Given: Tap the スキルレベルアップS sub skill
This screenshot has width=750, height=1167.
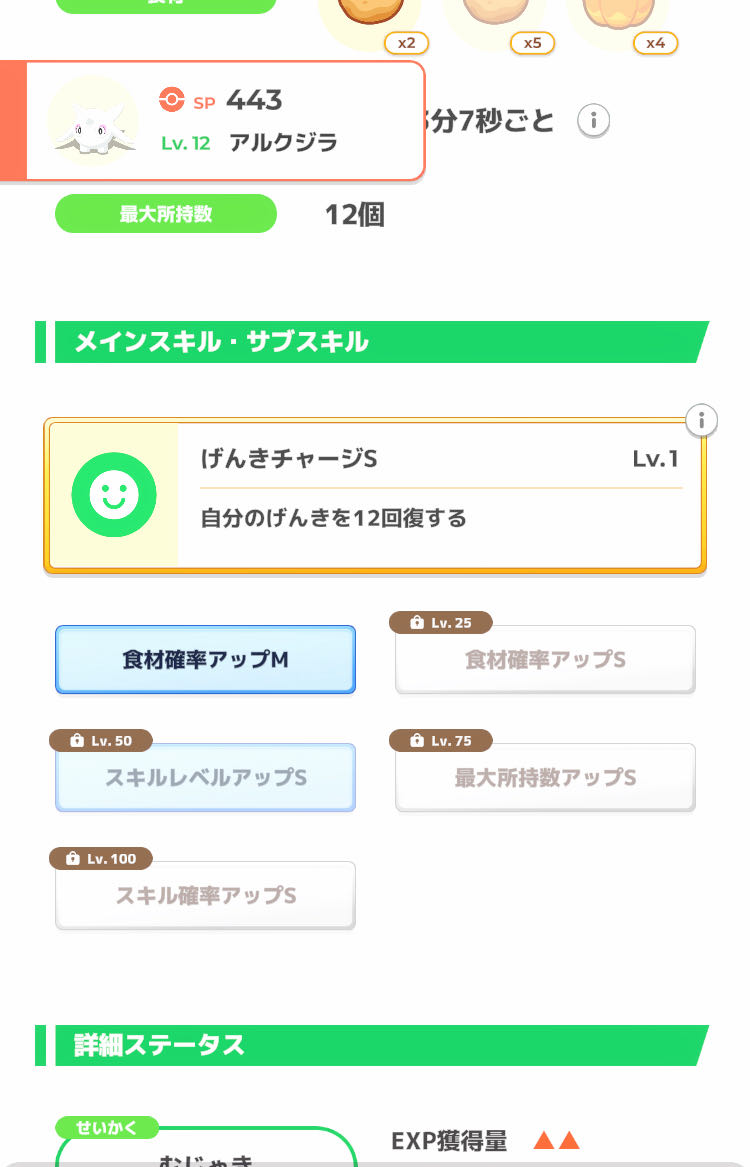Looking at the screenshot, I should (x=205, y=778).
